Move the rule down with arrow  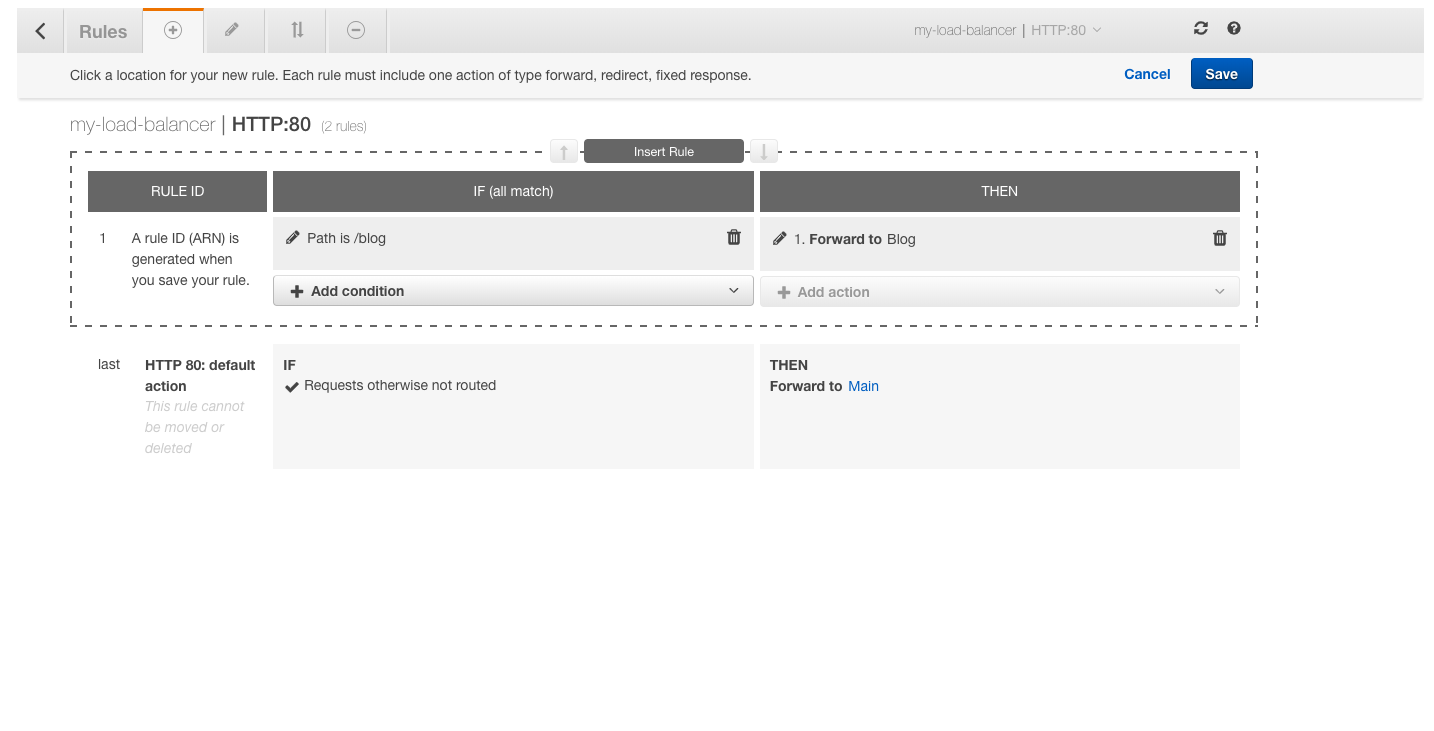coord(764,152)
